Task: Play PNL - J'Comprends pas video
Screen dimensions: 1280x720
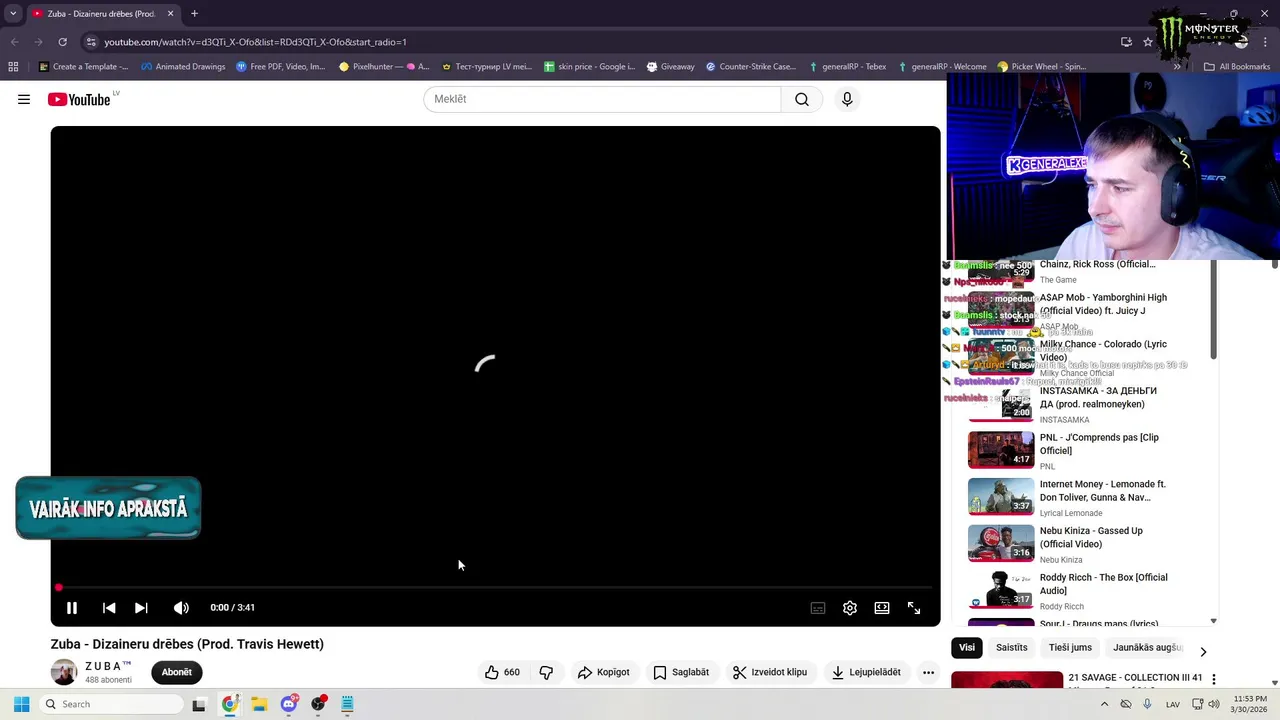Action: tap(1001, 450)
